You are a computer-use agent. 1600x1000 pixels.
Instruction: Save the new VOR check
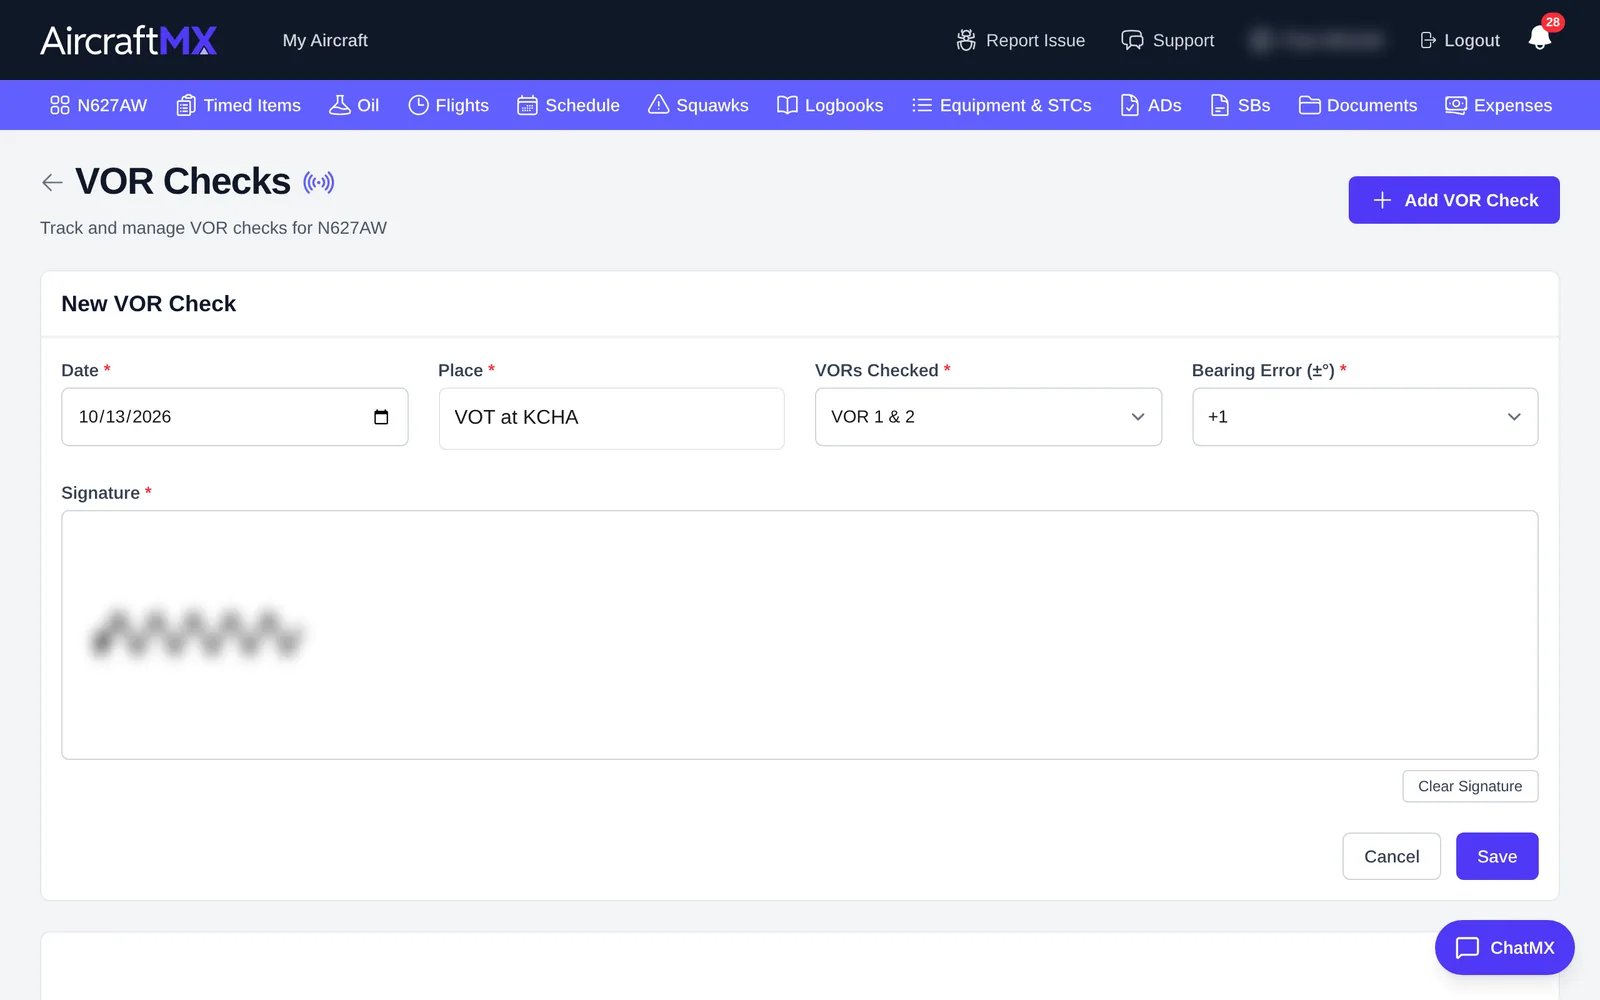click(x=1497, y=856)
